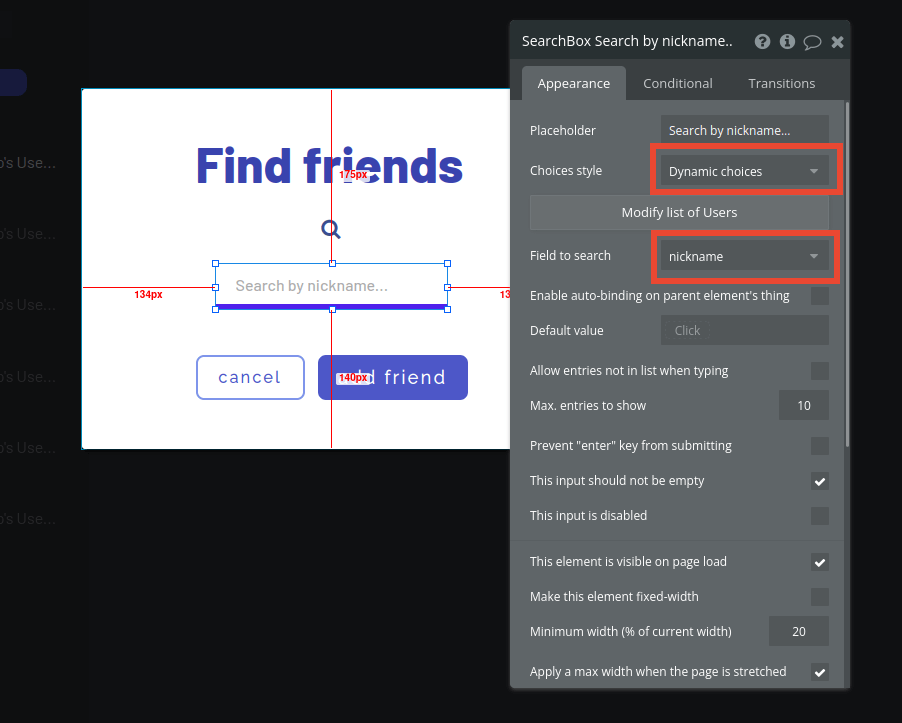Select the magnifying glass icon on the canvas
This screenshot has height=723, width=902.
(x=330, y=228)
